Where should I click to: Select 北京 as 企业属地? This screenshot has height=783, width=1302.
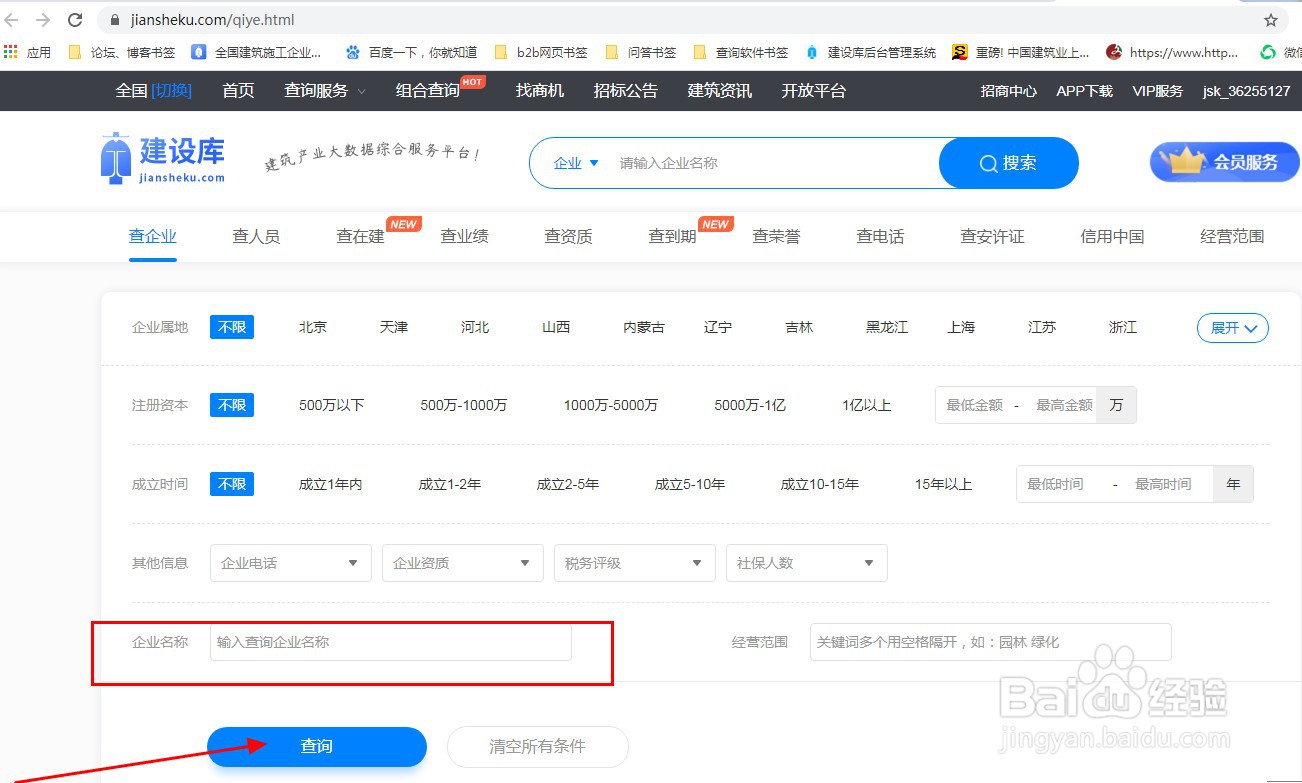[313, 327]
